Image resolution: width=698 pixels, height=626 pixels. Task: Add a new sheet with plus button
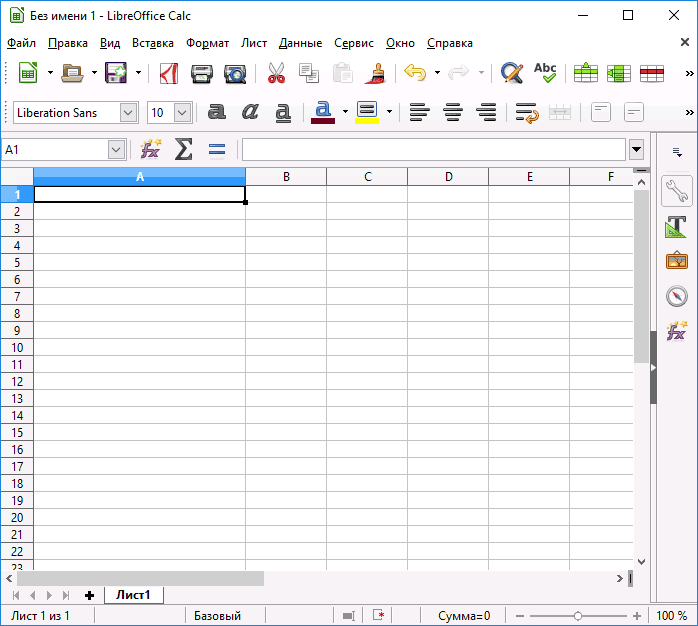coord(89,595)
